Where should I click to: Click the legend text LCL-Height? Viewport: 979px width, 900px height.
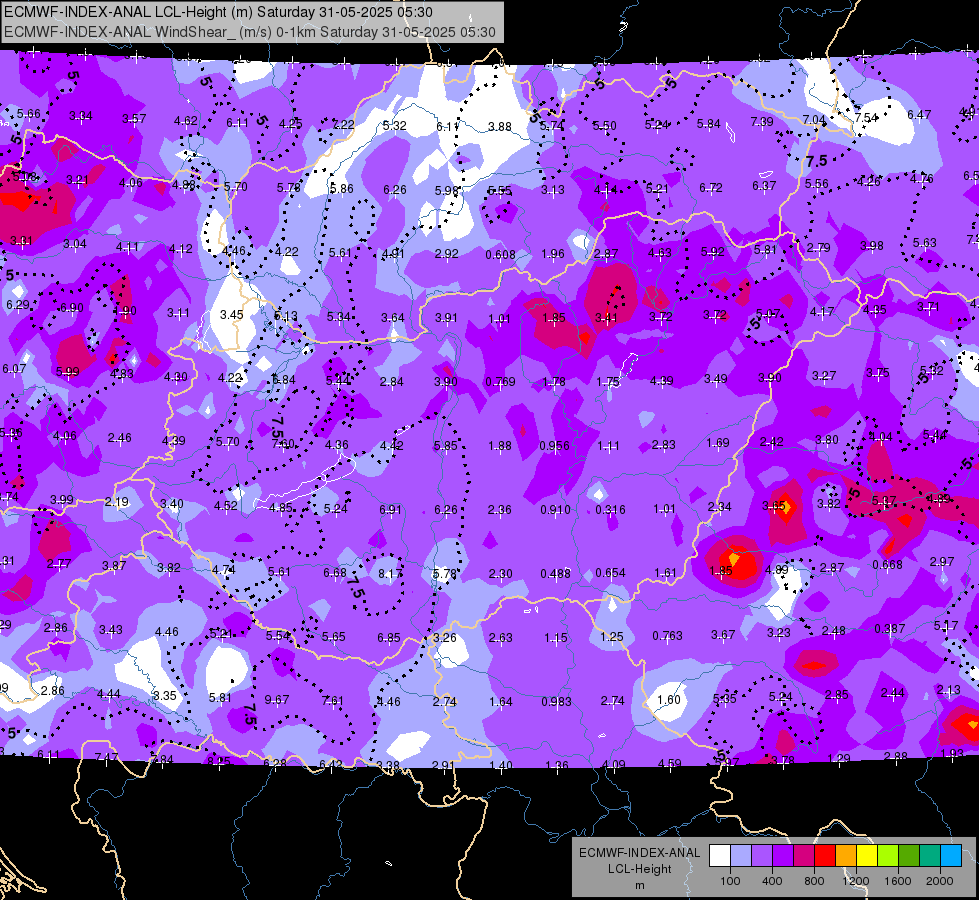click(x=639, y=869)
